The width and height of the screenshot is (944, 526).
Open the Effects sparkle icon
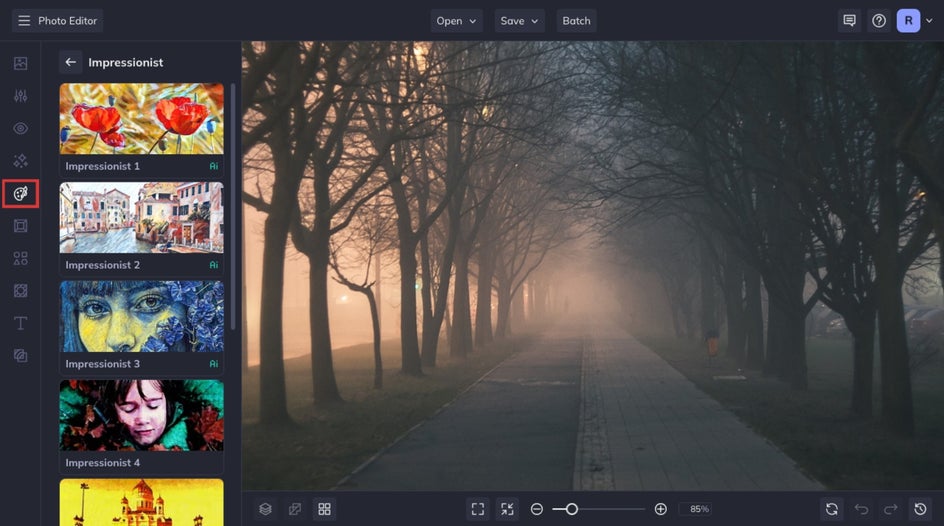pos(20,161)
